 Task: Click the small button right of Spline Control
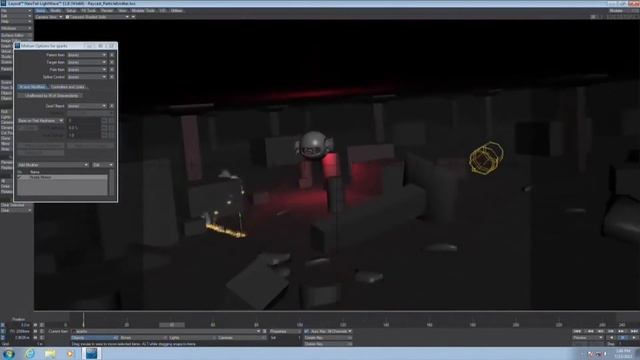point(112,77)
